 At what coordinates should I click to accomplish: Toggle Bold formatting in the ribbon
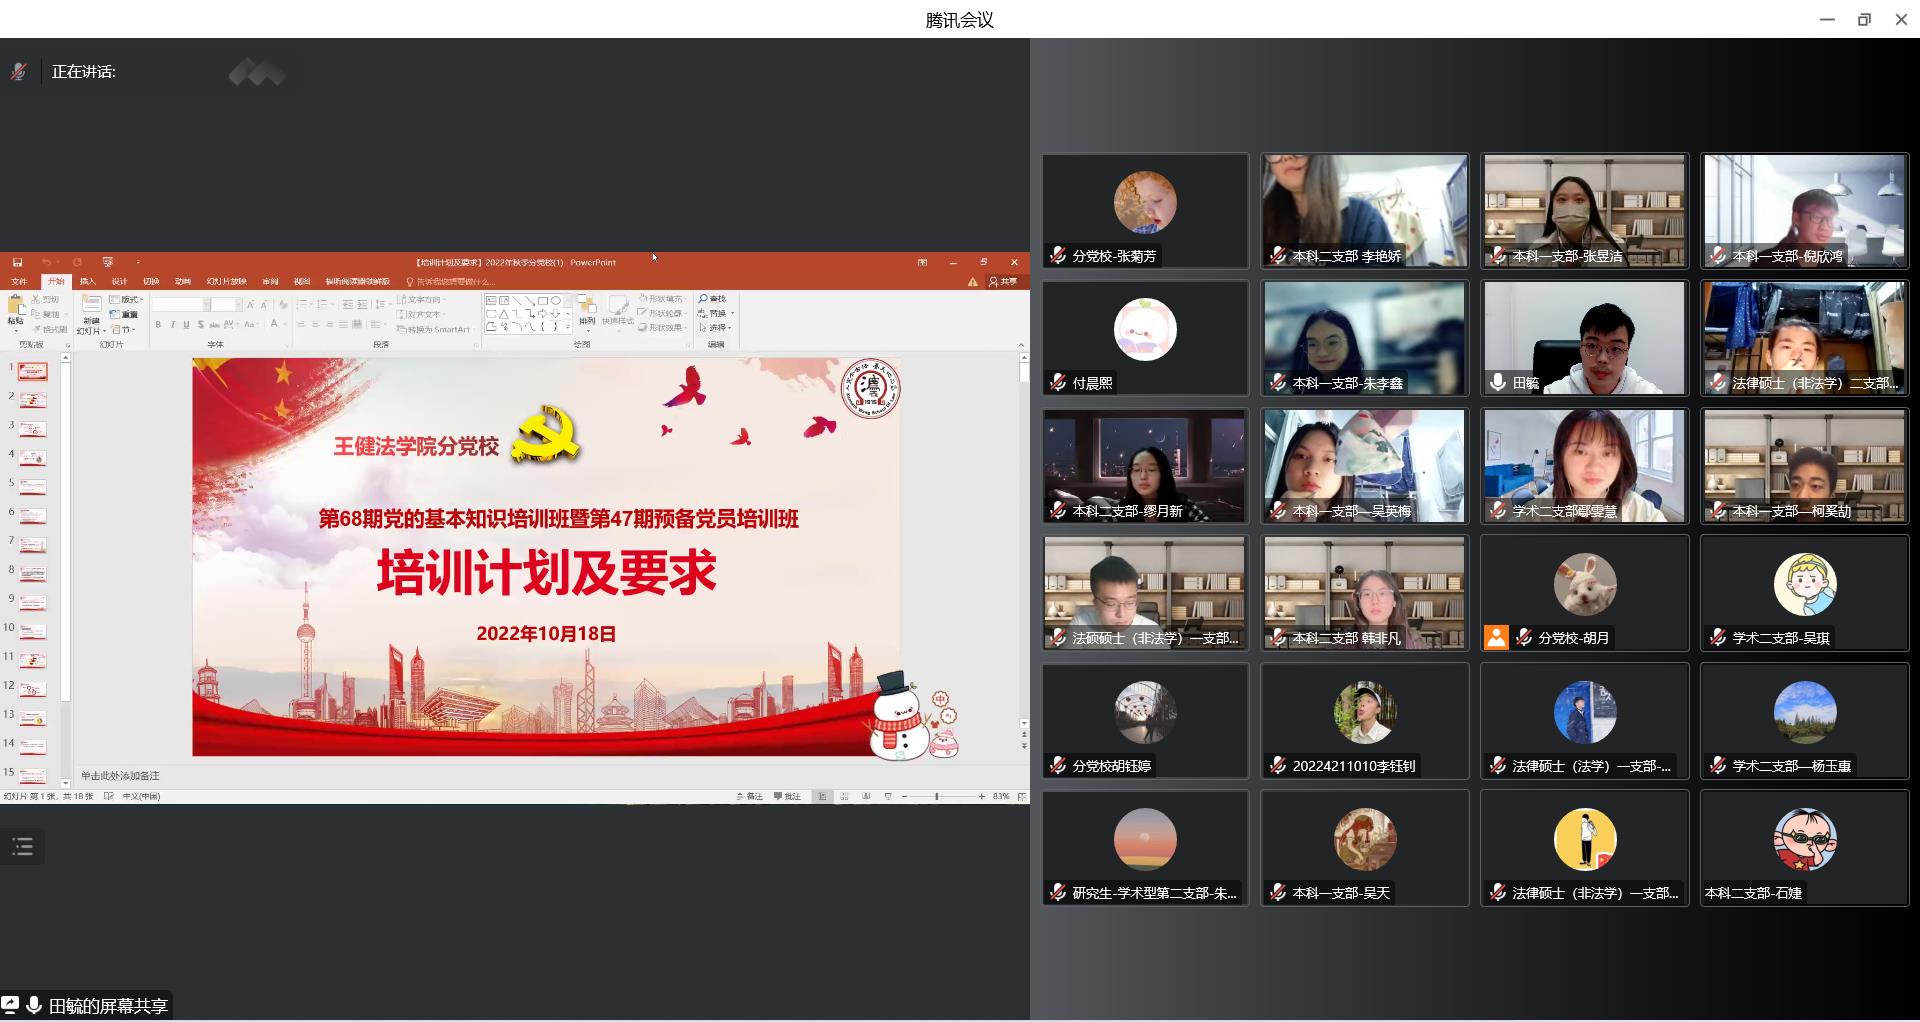(158, 325)
